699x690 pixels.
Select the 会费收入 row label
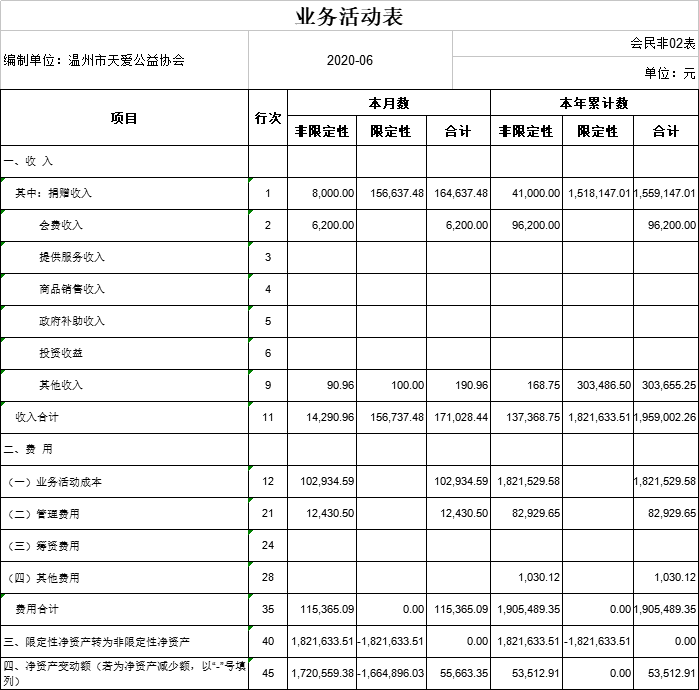[x=61, y=225]
